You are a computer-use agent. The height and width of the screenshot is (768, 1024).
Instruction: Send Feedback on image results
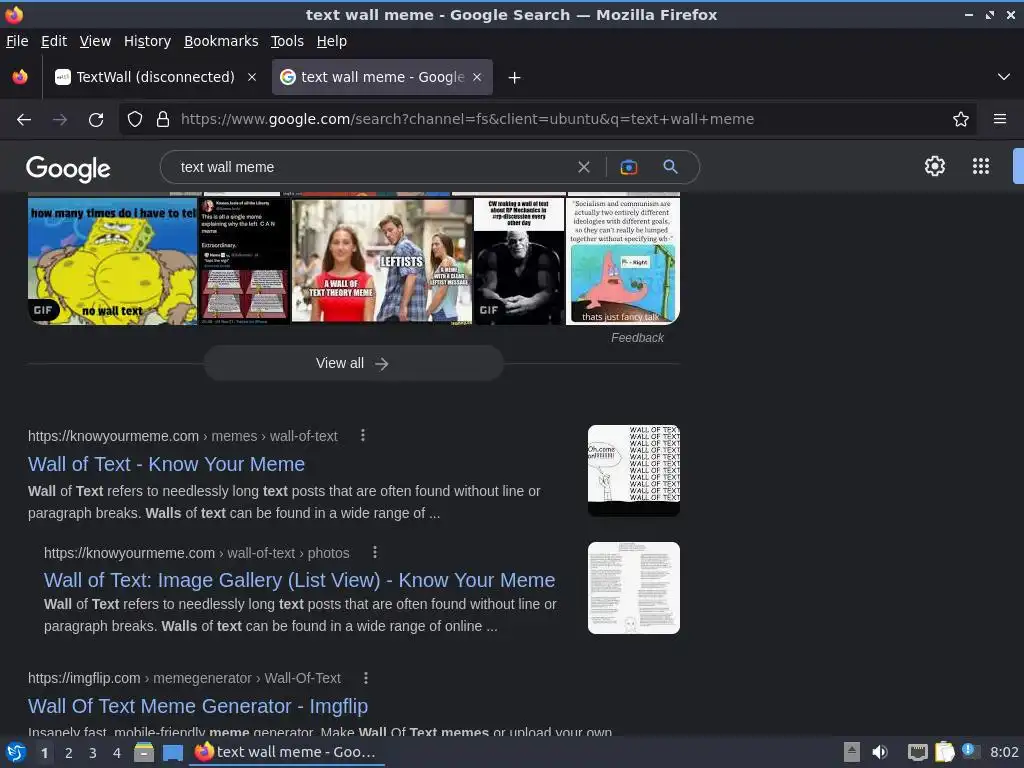click(637, 338)
